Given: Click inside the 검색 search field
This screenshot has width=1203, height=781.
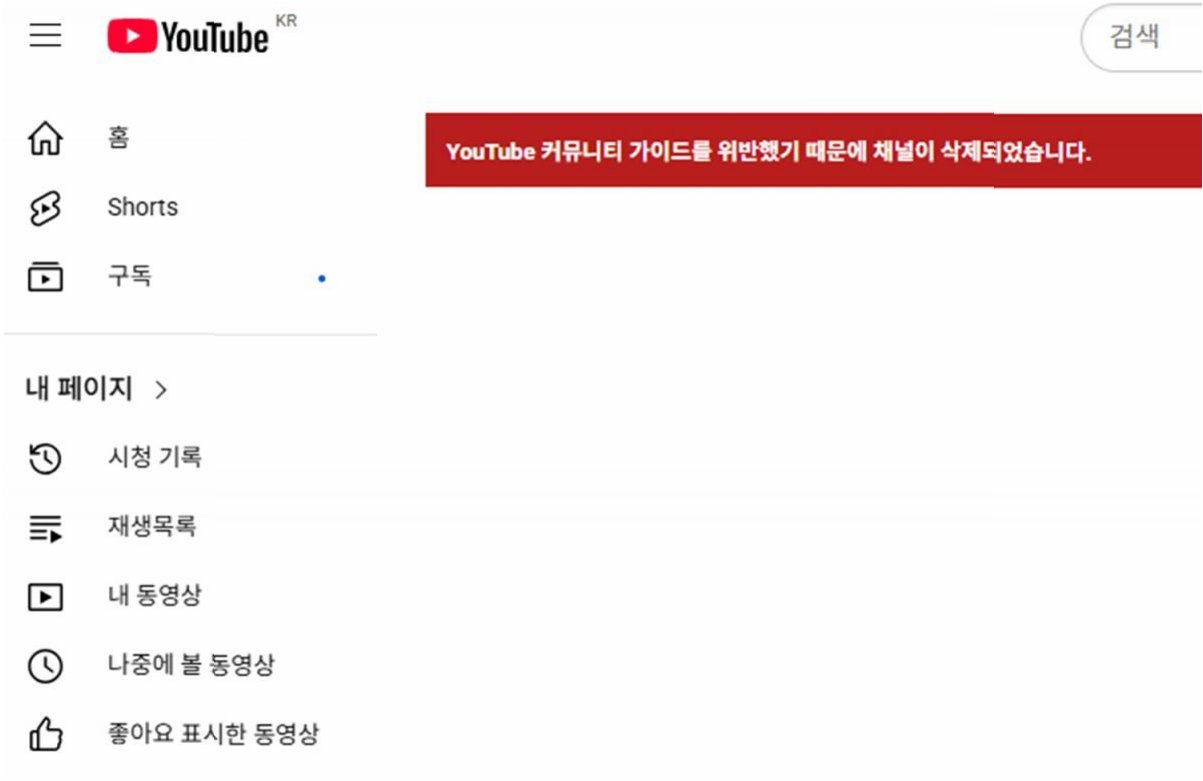Looking at the screenshot, I should pyautogui.click(x=1141, y=38).
